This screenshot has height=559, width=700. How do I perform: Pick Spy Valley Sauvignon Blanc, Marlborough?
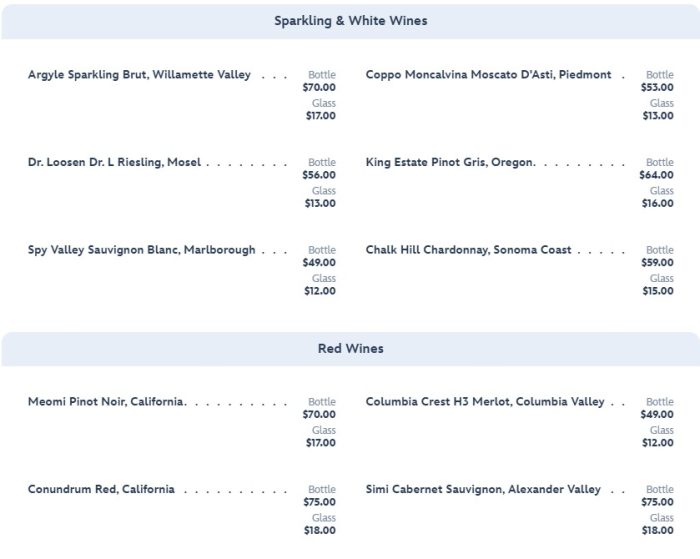(141, 250)
